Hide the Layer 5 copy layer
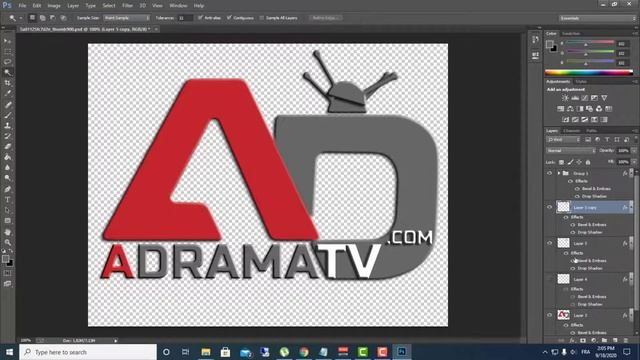640x360 pixels. tap(549, 207)
